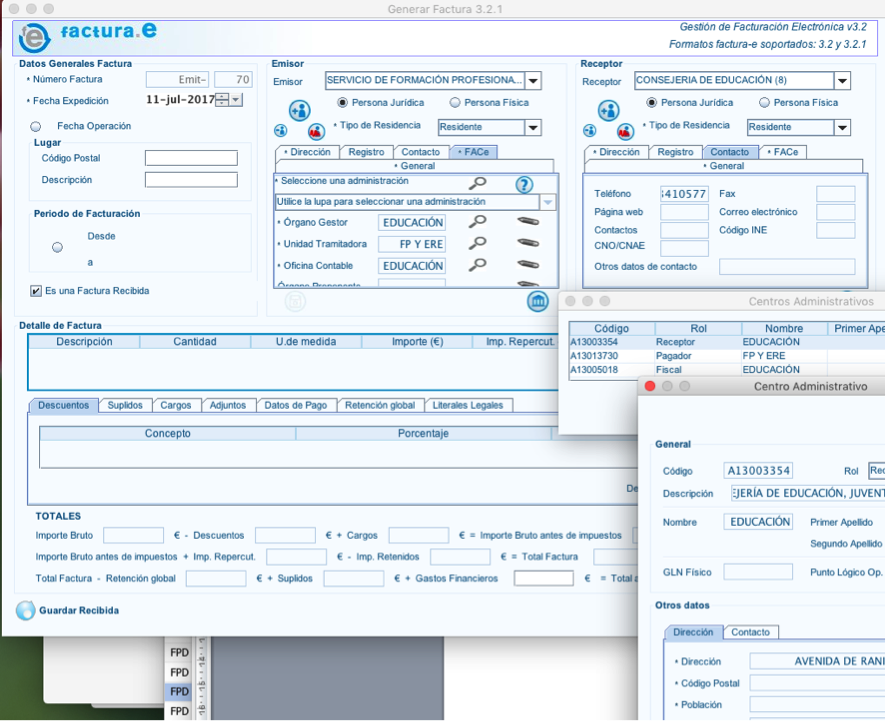The width and height of the screenshot is (886, 721).
Task: Enable the Fecha Operación radio button
Action: 36,126
